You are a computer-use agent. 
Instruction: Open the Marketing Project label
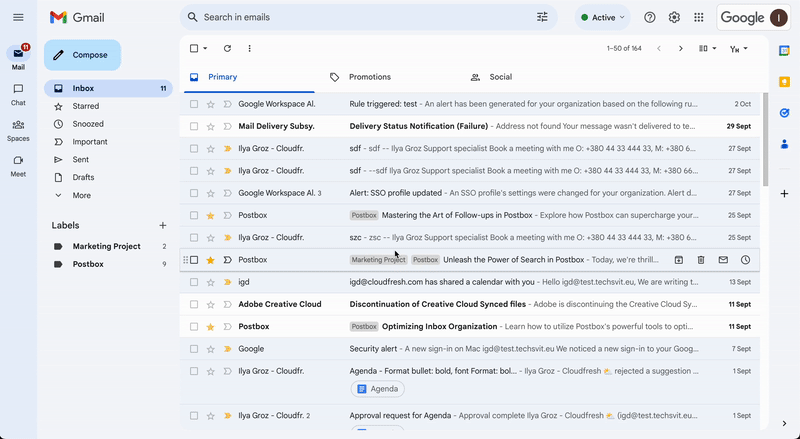click(107, 246)
